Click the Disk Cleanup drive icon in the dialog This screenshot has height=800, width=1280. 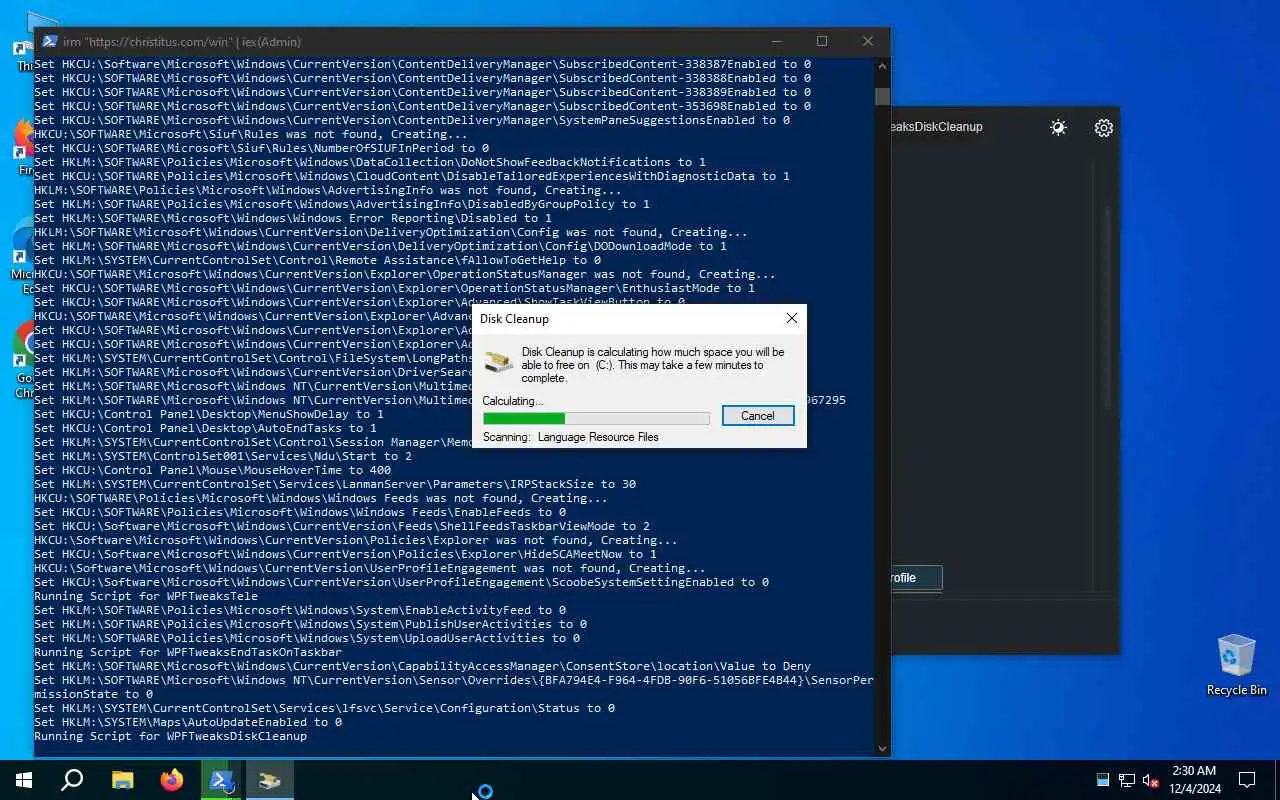[498, 363]
